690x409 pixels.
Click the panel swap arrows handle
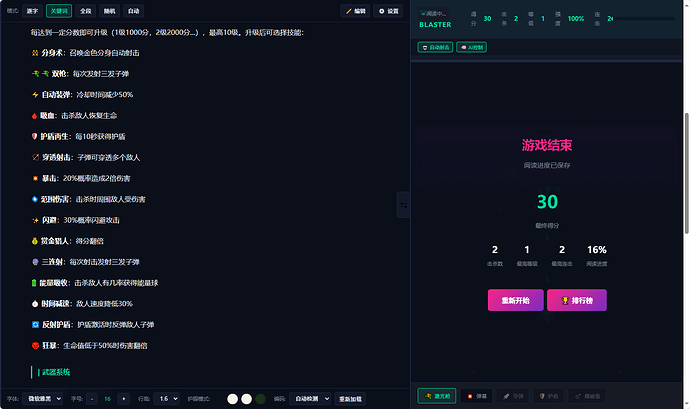(x=404, y=205)
